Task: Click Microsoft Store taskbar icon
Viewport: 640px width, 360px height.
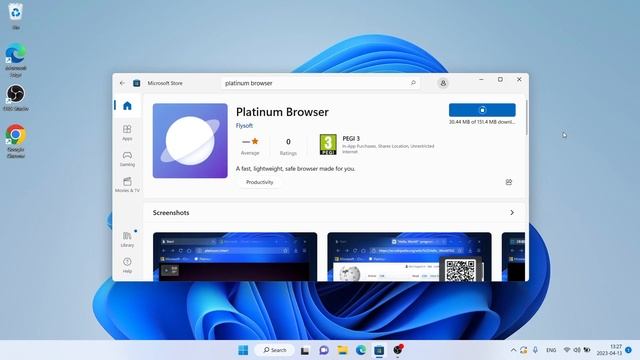Action: [x=379, y=350]
